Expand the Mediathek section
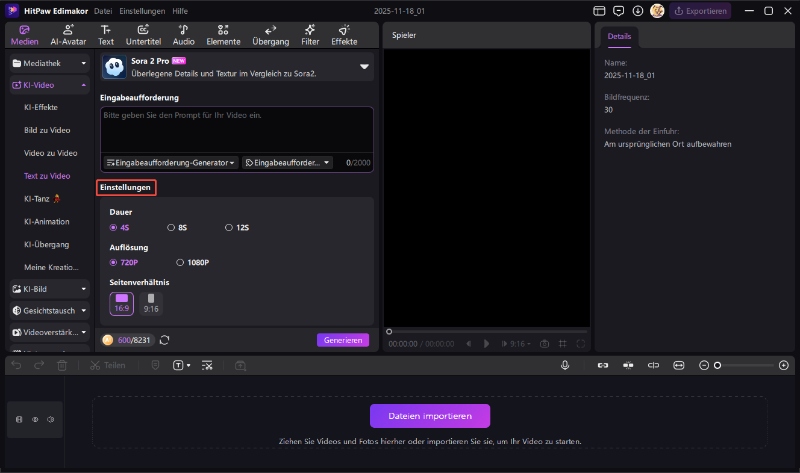The width and height of the screenshot is (800, 473). pos(49,63)
